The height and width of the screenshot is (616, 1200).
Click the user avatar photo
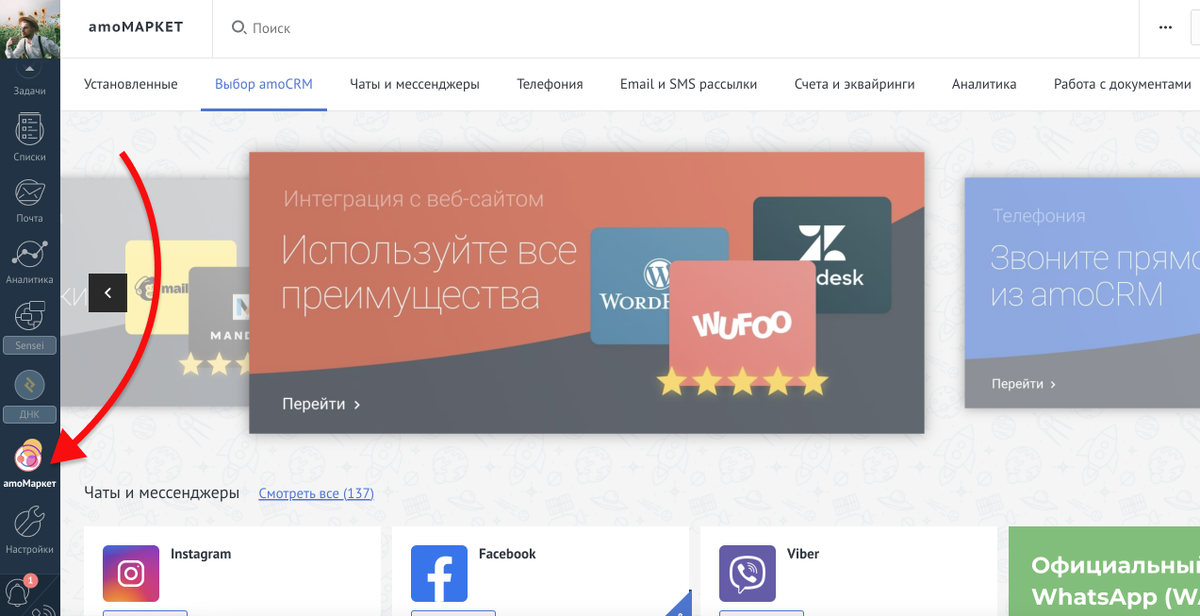tap(29, 28)
